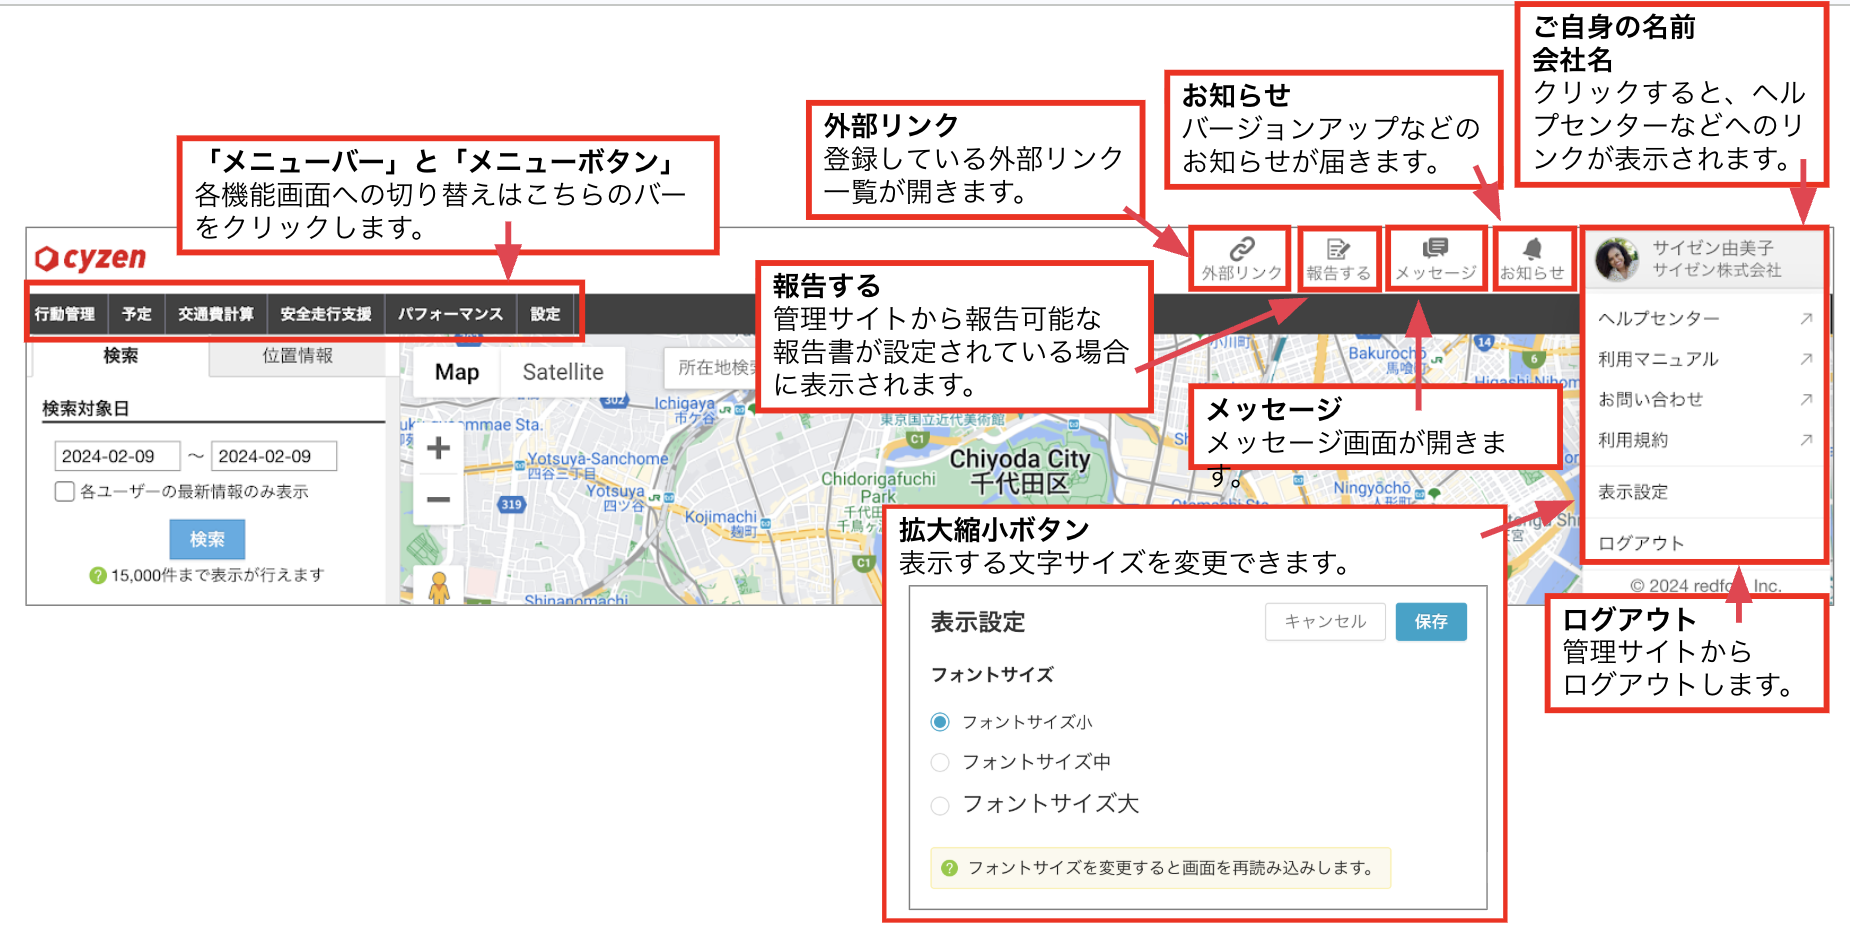1850x938 pixels.
Task: Open the 行動管理 menu
Action: coord(65,314)
